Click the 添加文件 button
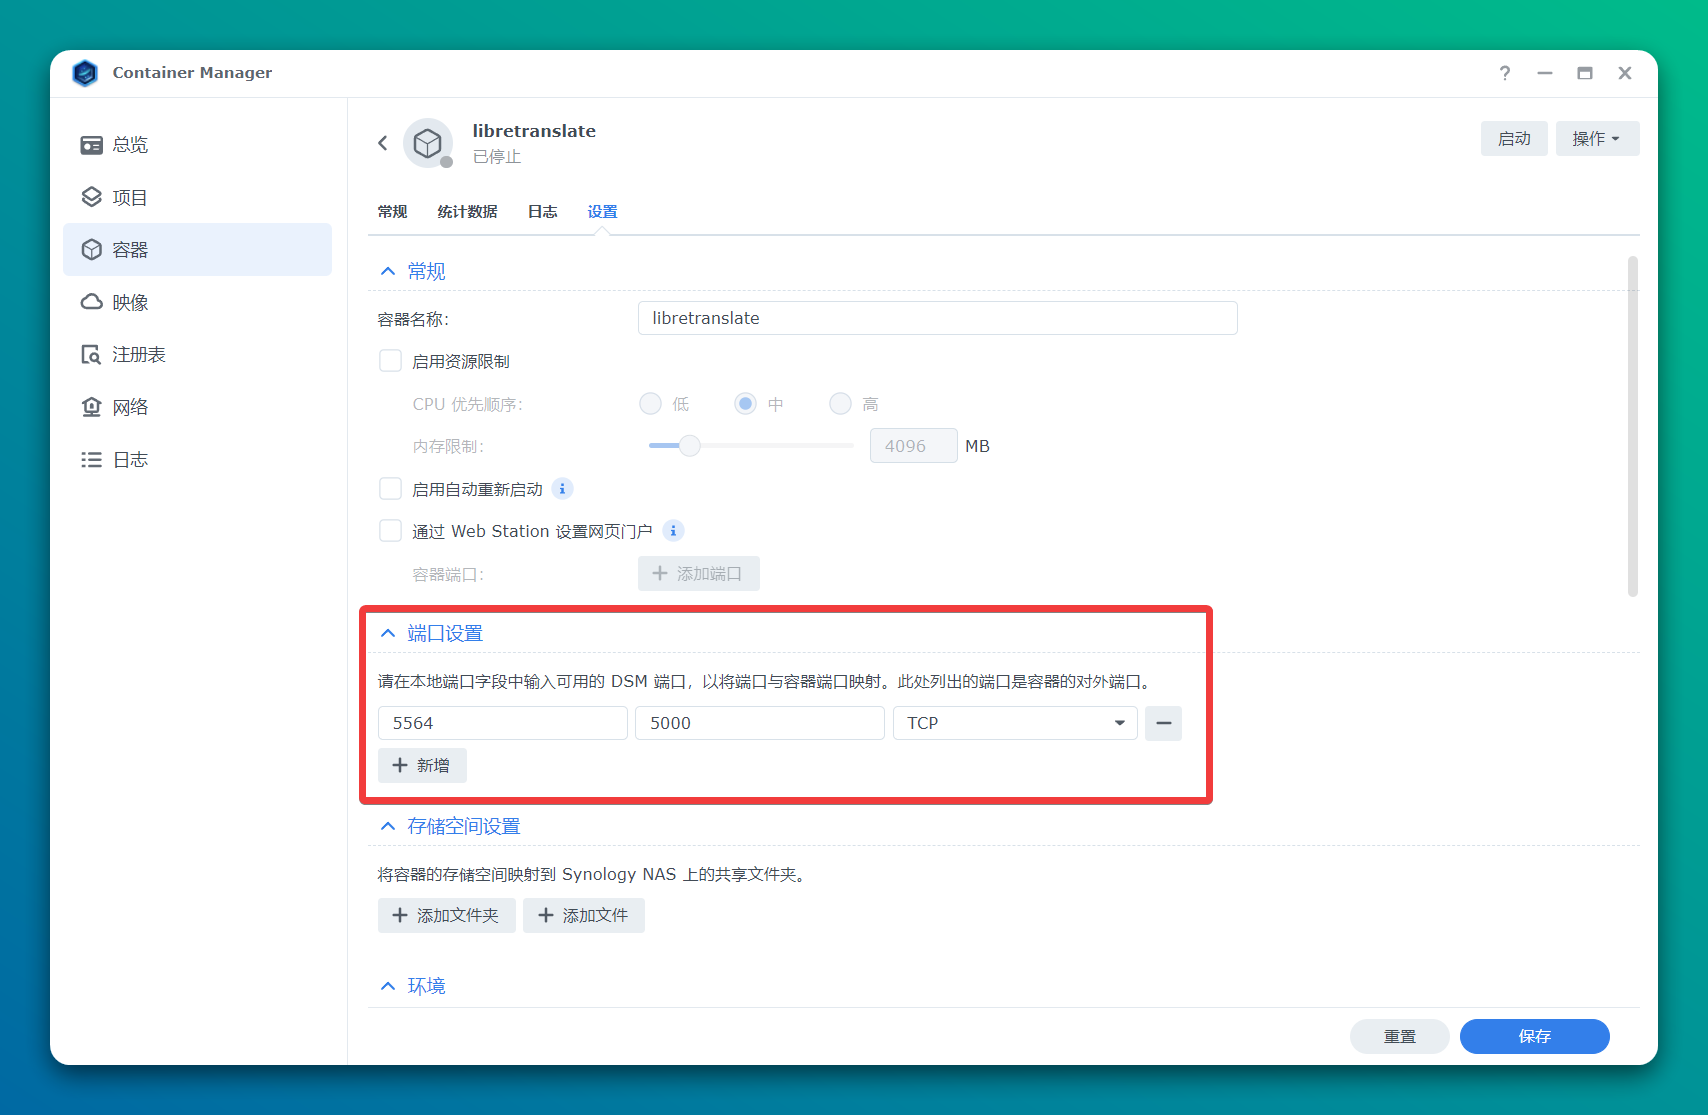The height and width of the screenshot is (1115, 1708). point(583,915)
